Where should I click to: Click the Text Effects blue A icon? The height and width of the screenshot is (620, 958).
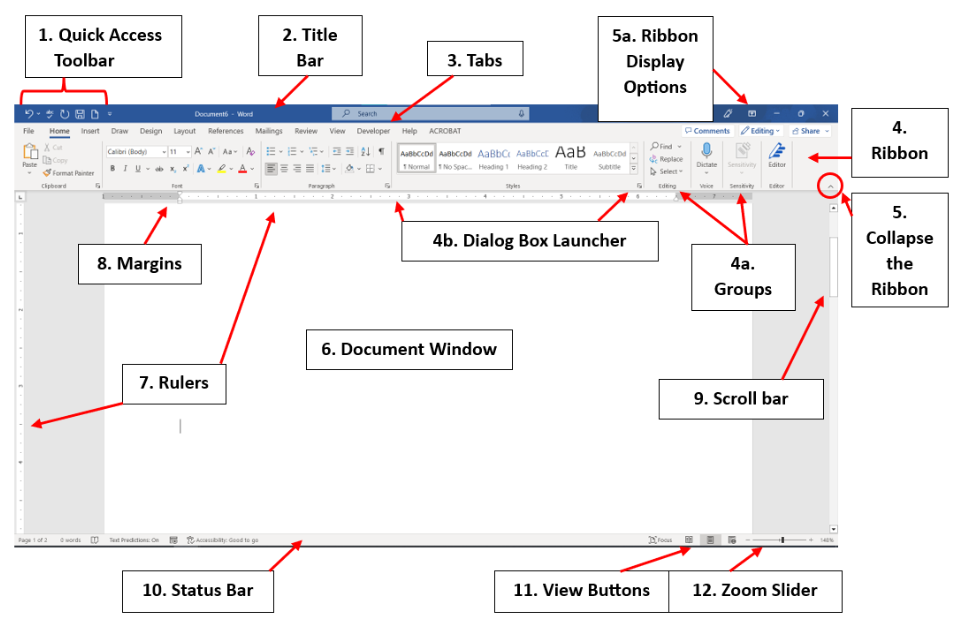[200, 169]
